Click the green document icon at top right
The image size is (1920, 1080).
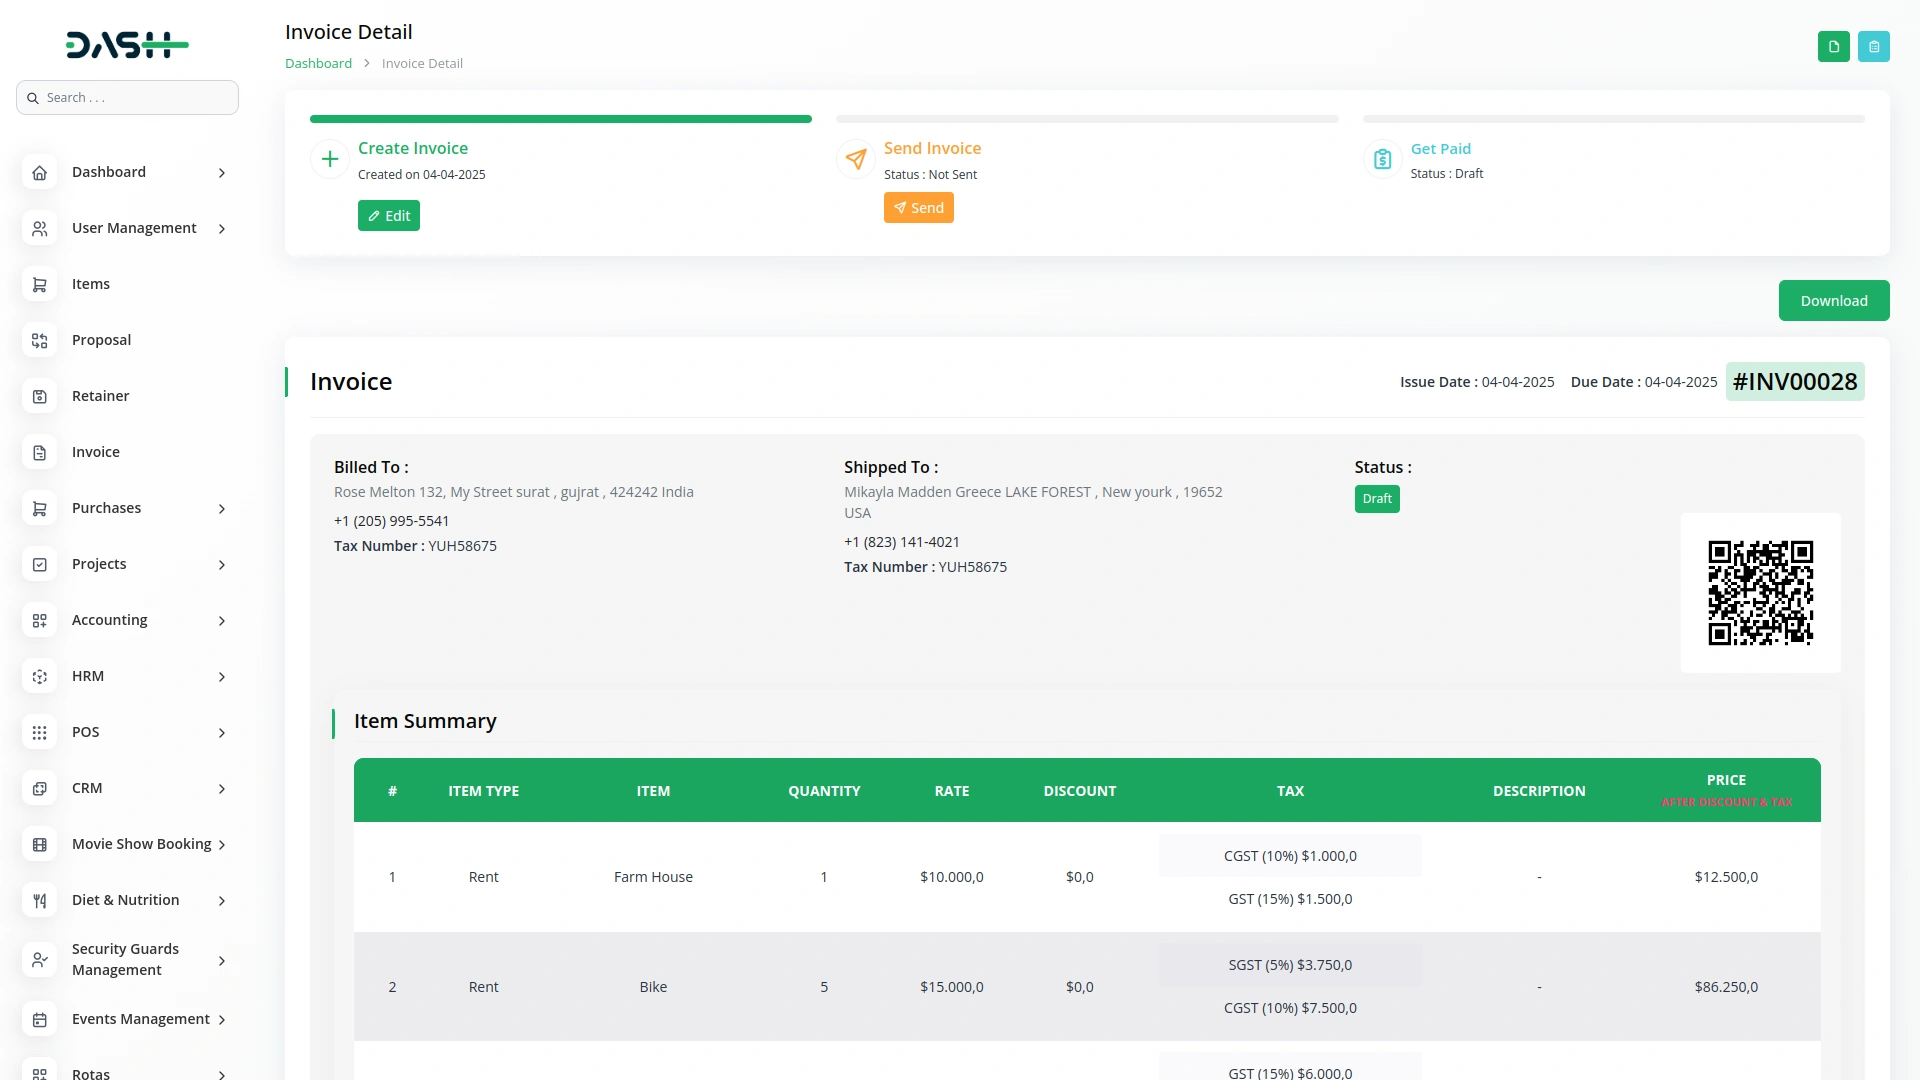click(x=1833, y=47)
